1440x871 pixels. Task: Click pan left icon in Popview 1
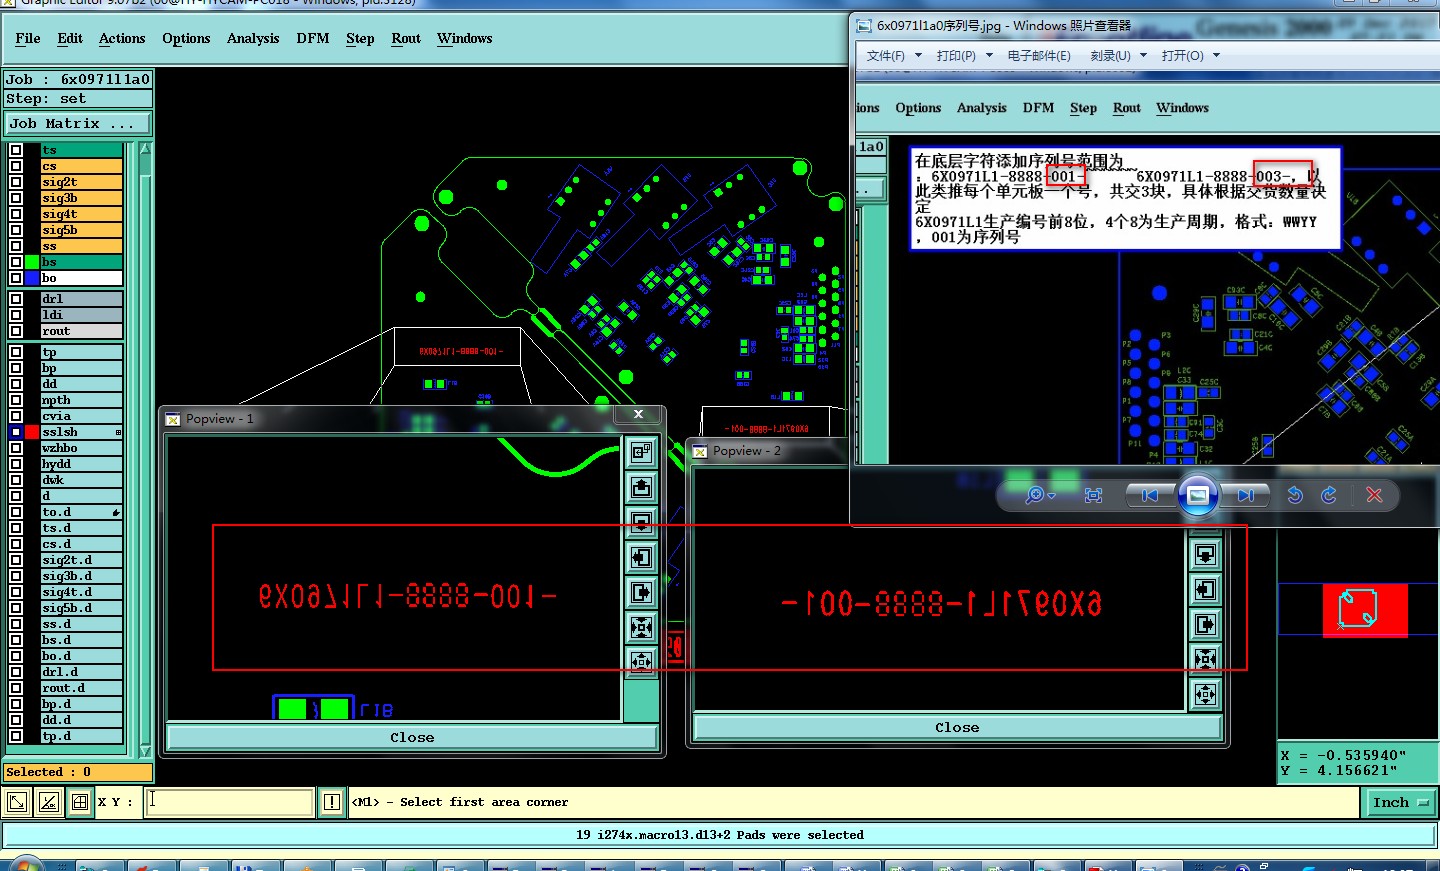pyautogui.click(x=641, y=557)
